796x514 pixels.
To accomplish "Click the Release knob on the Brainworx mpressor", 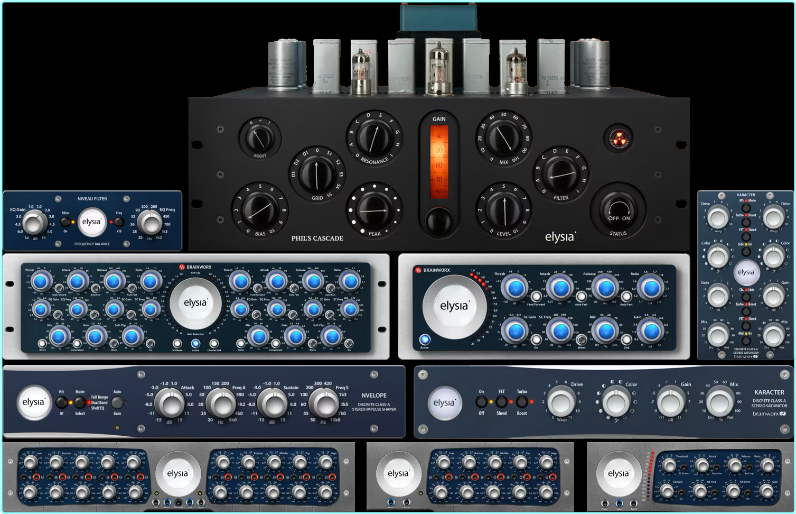I will 605,288.
